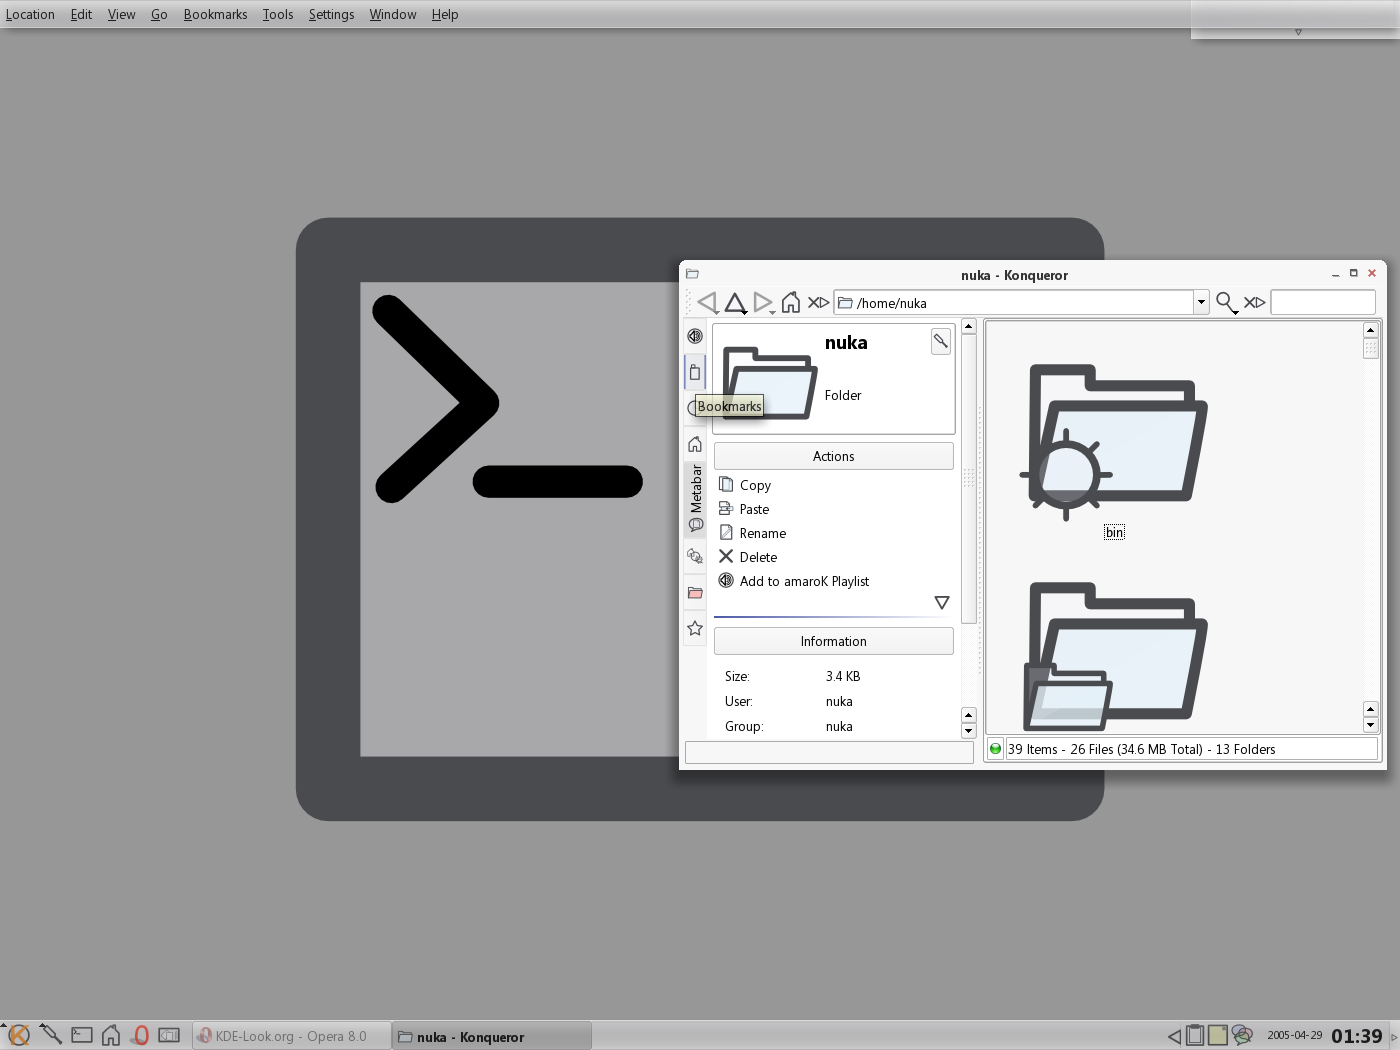Open the home folder from the taskbar

pyautogui.click(x=111, y=1036)
